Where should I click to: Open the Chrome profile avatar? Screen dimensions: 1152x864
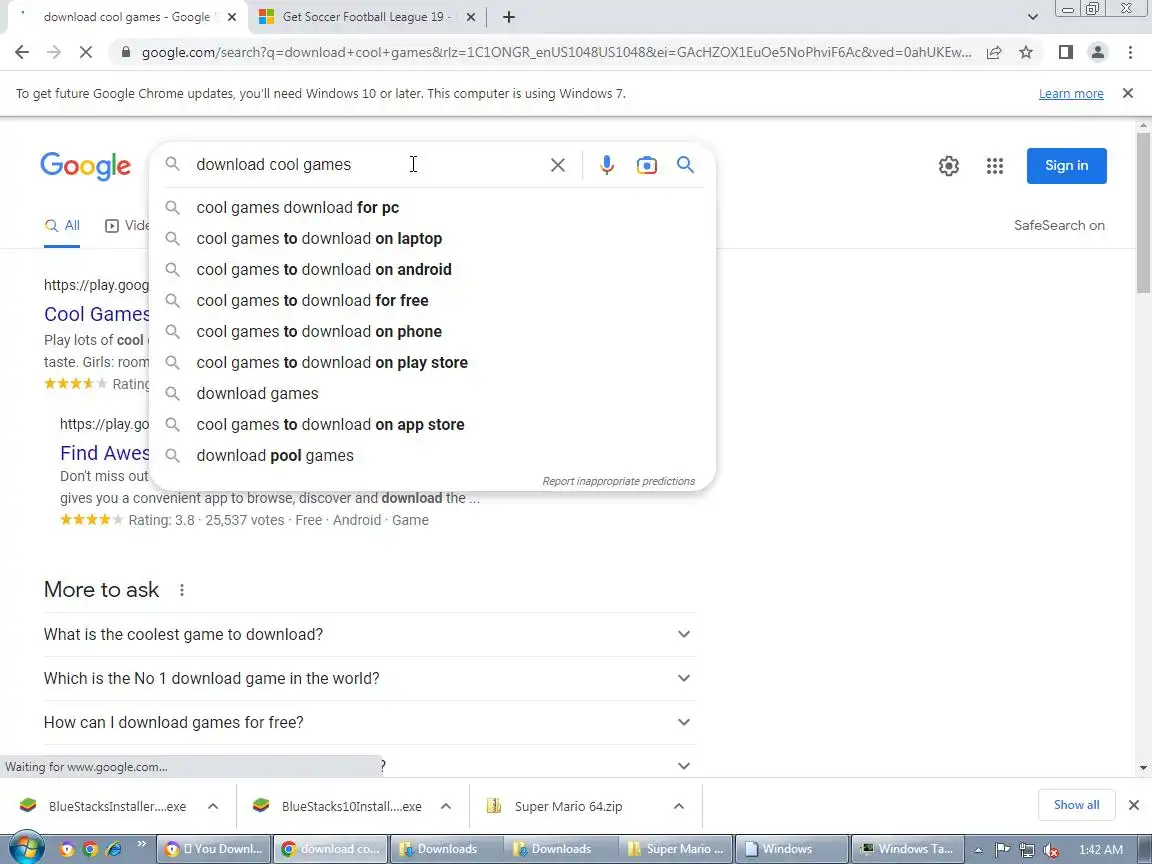pos(1098,52)
